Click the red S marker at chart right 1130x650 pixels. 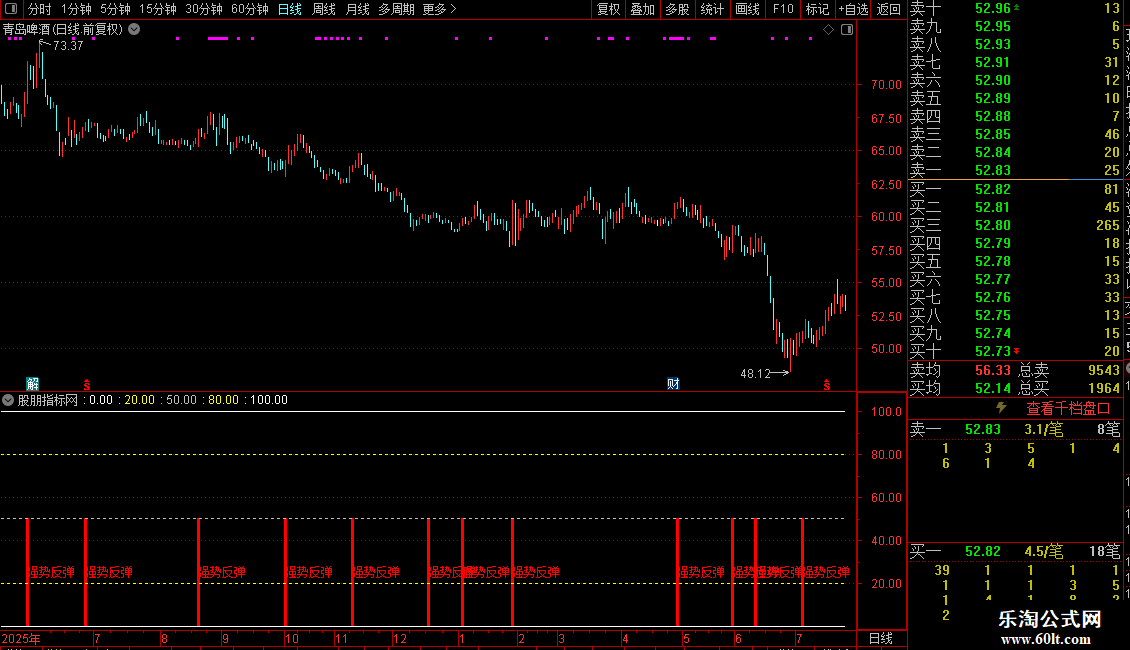coord(827,386)
